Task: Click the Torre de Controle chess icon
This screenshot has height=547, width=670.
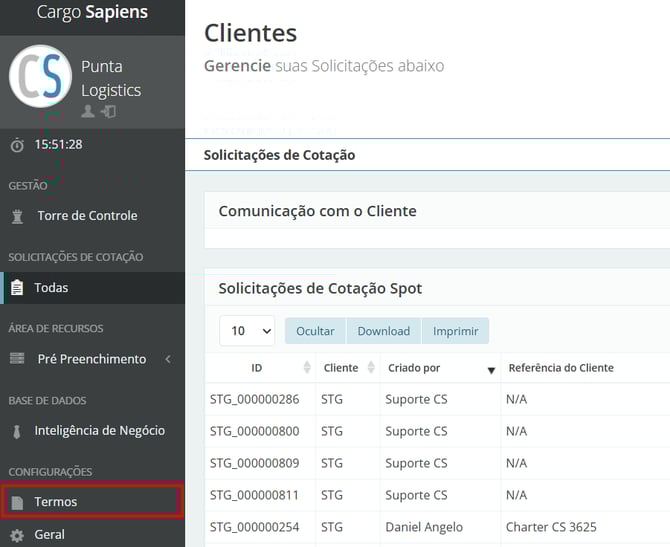Action: [17, 216]
